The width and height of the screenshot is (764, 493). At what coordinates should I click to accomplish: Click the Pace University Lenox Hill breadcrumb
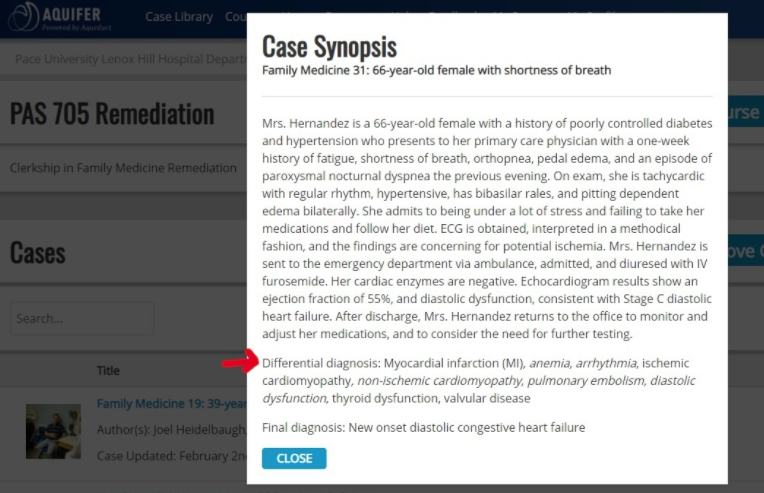pyautogui.click(x=130, y=59)
